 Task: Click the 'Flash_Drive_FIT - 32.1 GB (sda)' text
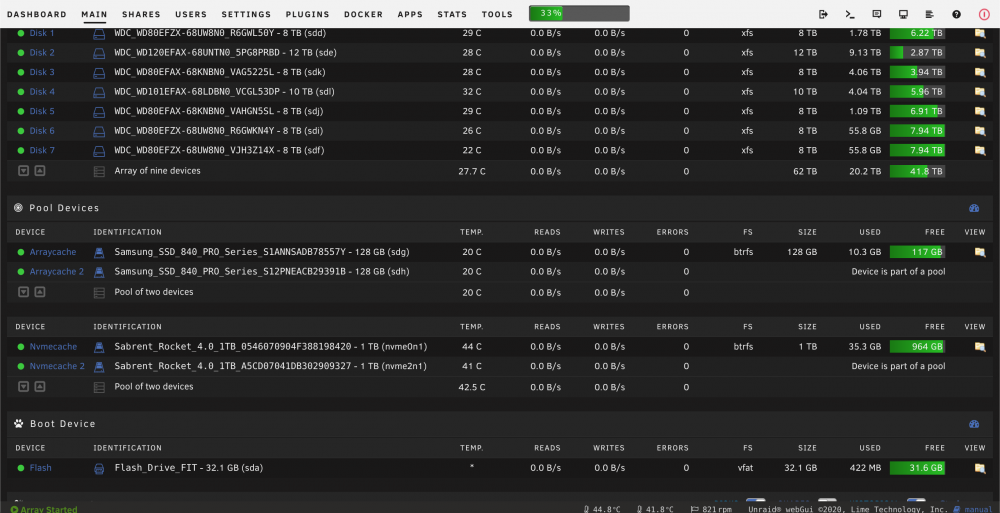[x=189, y=468]
